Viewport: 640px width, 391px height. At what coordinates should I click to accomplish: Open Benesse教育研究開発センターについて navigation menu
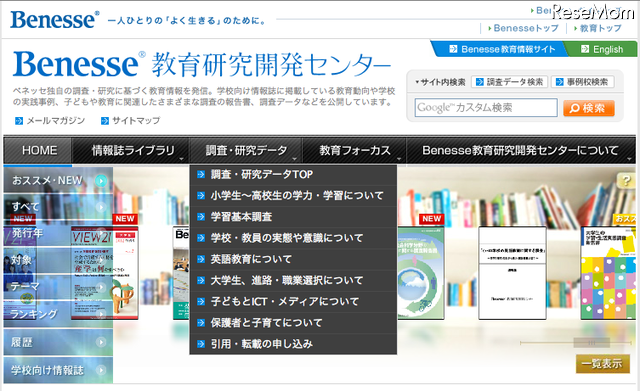521,150
